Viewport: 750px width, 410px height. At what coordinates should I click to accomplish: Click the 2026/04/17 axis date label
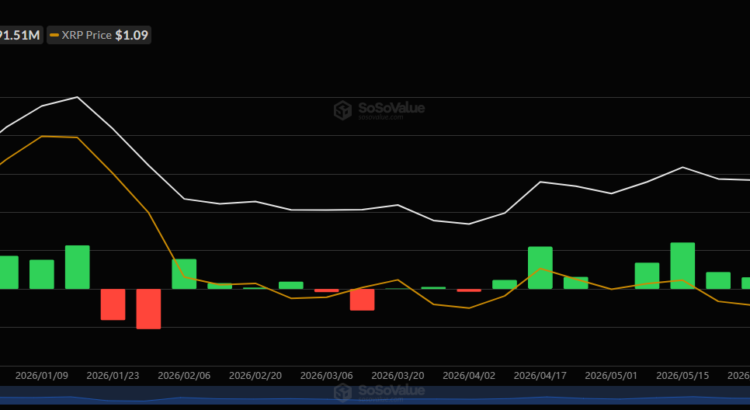click(540, 376)
